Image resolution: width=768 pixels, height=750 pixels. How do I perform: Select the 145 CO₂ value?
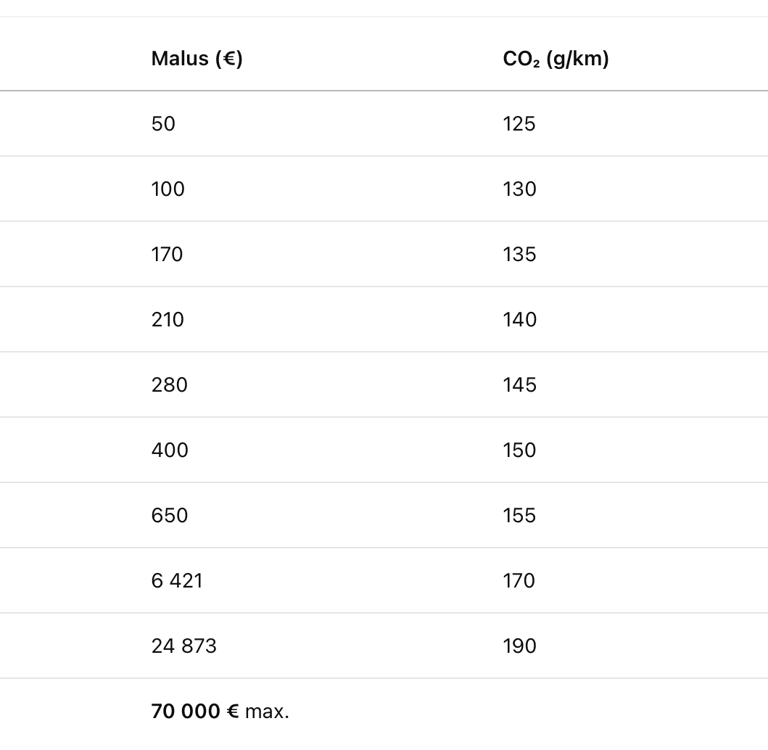pos(520,385)
